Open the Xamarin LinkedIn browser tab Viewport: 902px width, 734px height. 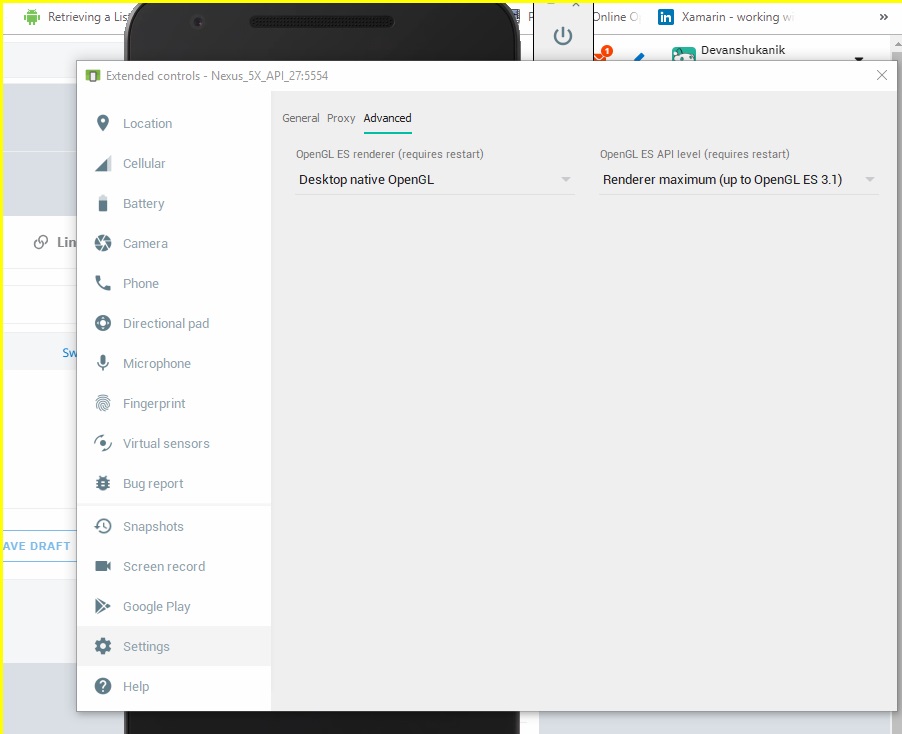tap(738, 17)
